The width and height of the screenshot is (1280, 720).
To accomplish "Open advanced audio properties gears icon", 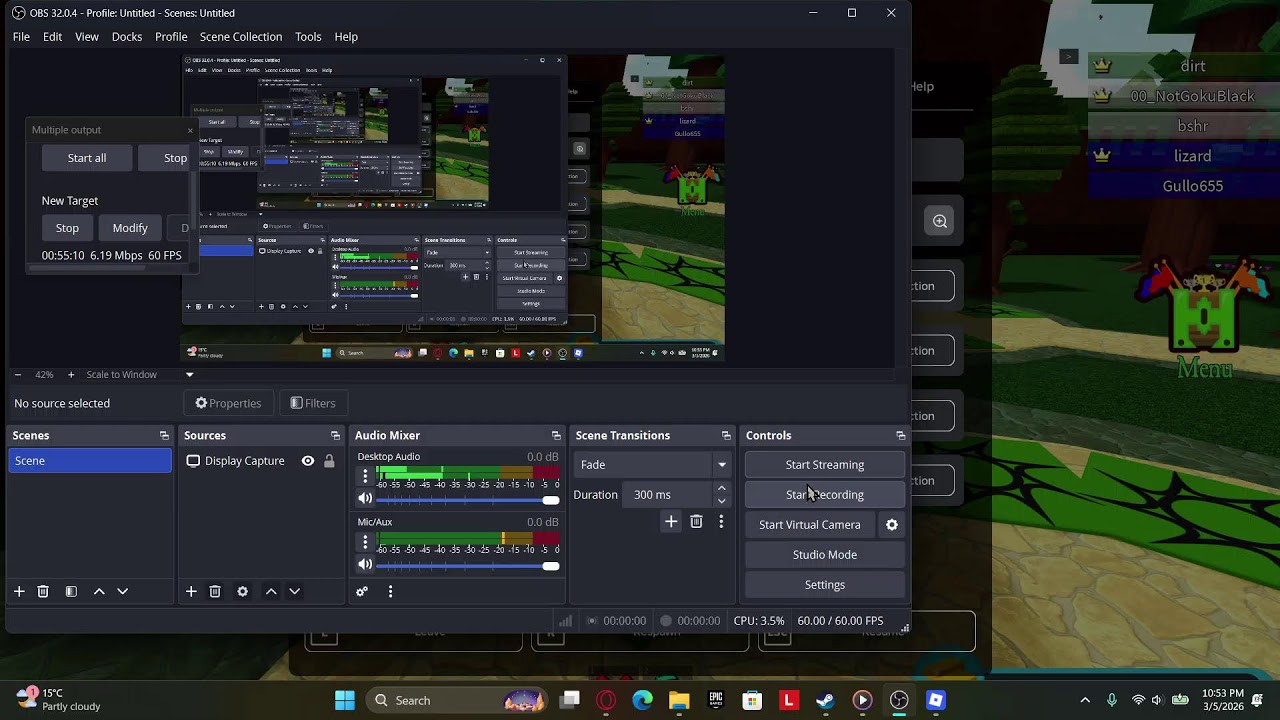I will coord(362,591).
